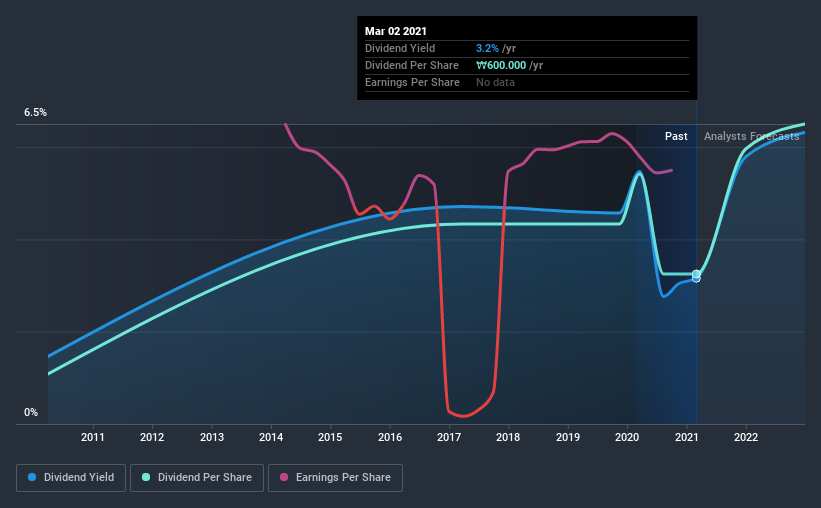Viewport: 821px width, 508px height.
Task: Click the Earnings Per Share trough near 2017
Action: click(x=464, y=416)
